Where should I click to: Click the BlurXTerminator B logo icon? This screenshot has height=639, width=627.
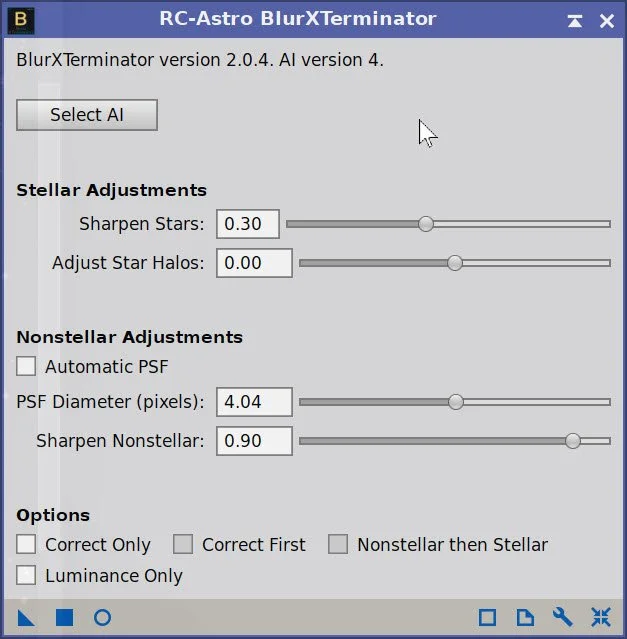(x=21, y=21)
